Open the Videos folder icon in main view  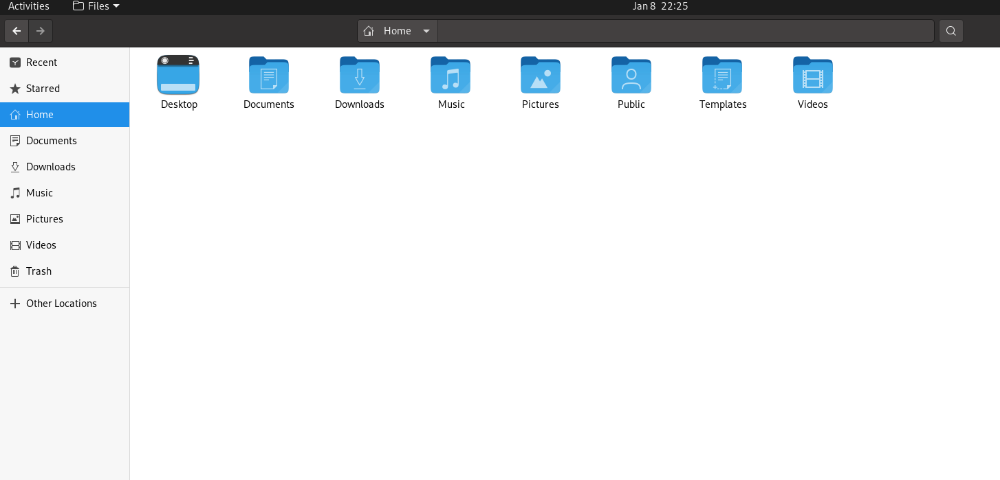(x=812, y=75)
